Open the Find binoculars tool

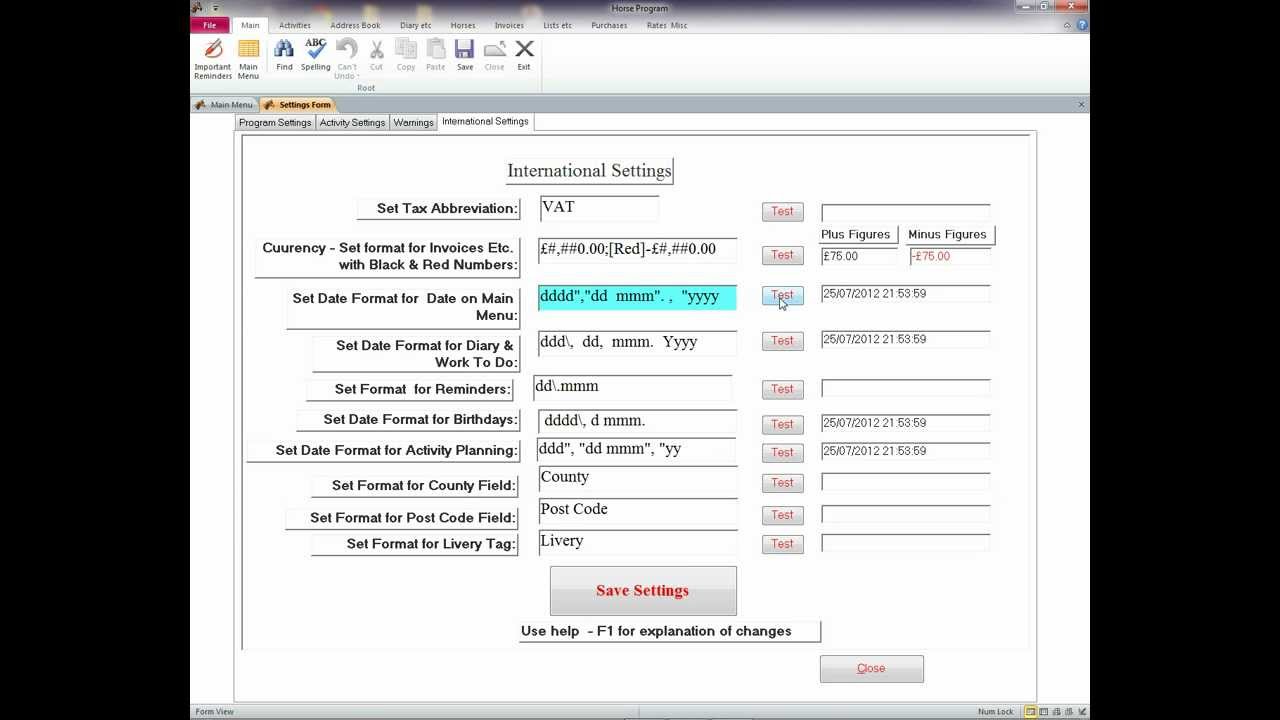(x=284, y=55)
